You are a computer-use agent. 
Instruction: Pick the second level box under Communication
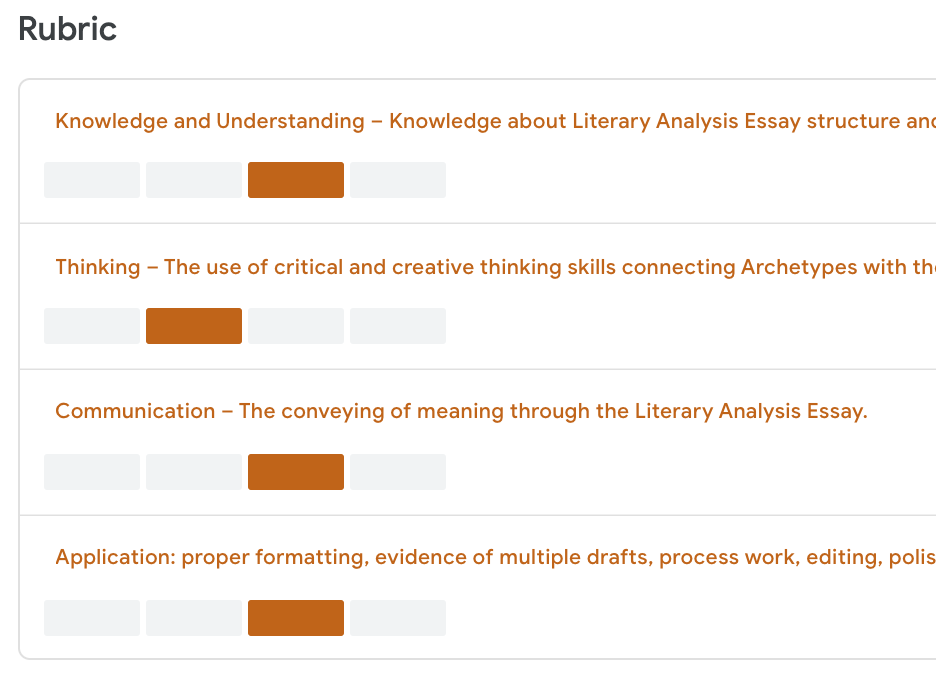(x=194, y=472)
